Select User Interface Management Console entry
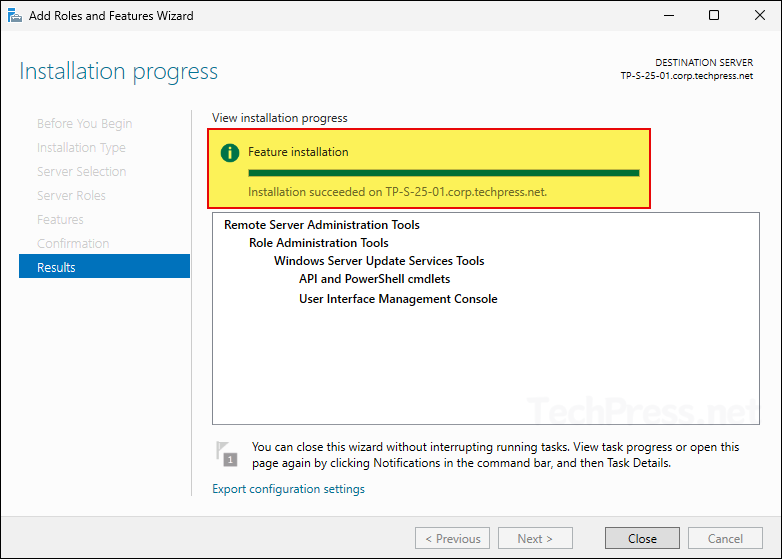The width and height of the screenshot is (782, 559). click(397, 298)
